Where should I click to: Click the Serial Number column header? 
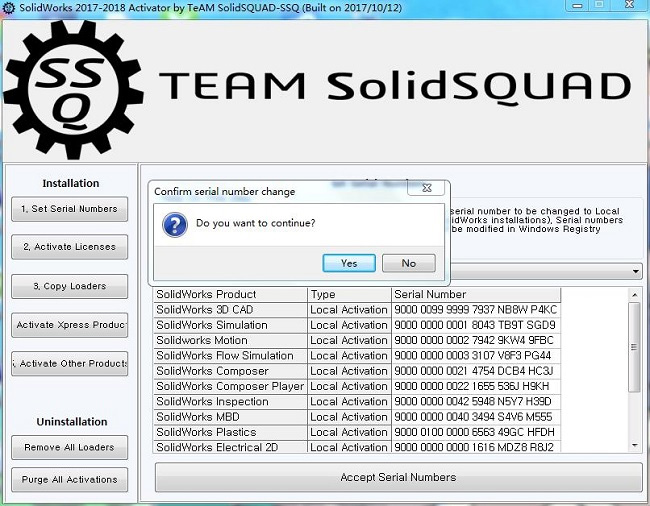[476, 295]
